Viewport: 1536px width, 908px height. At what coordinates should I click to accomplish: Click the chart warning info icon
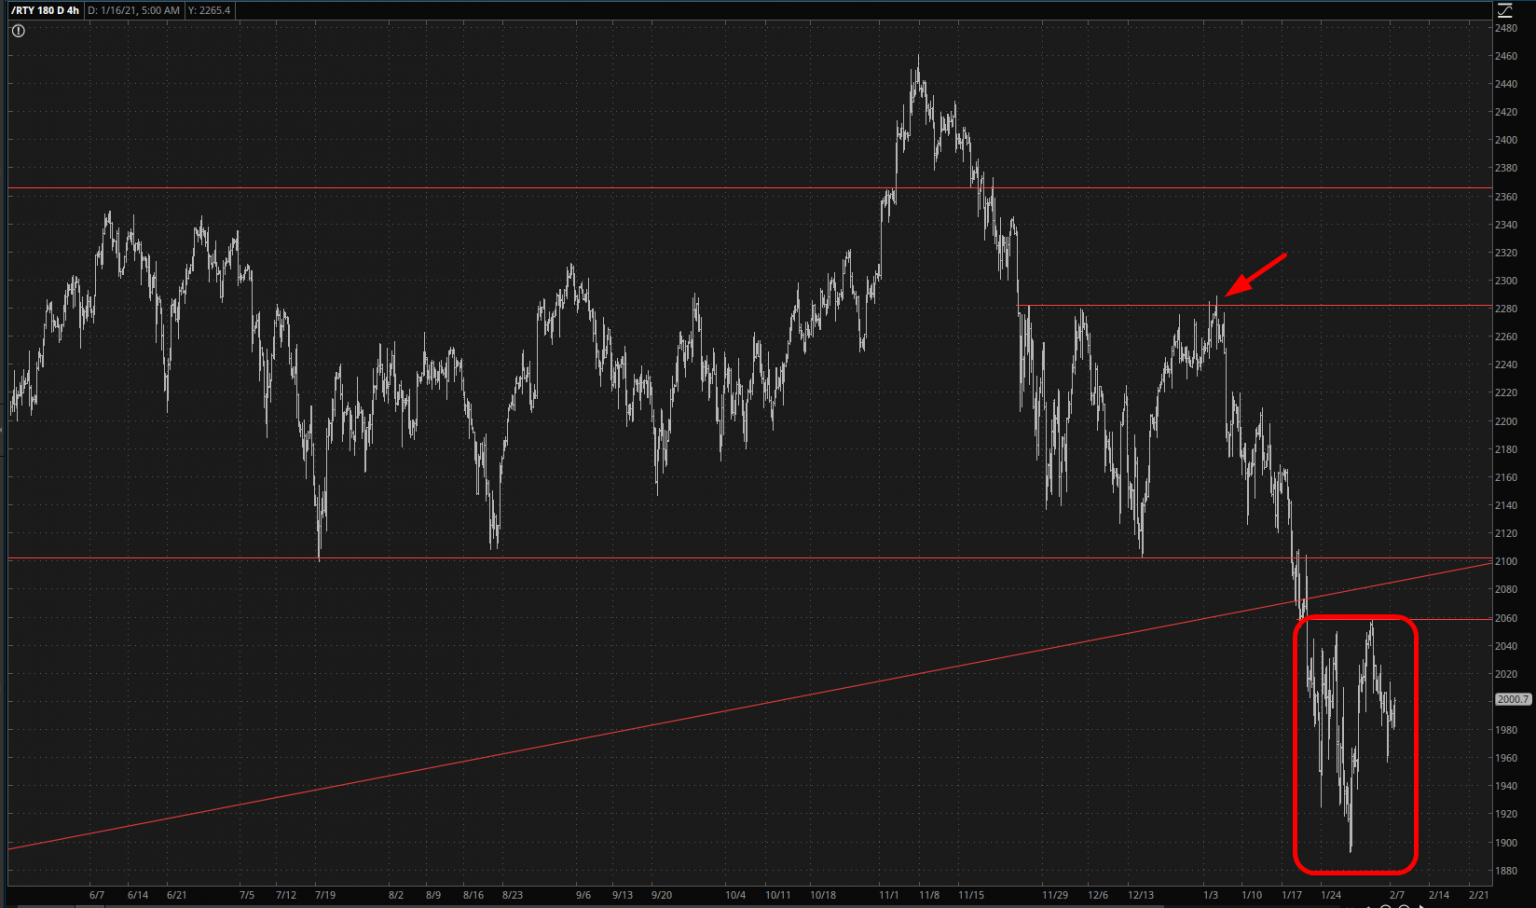(18, 31)
